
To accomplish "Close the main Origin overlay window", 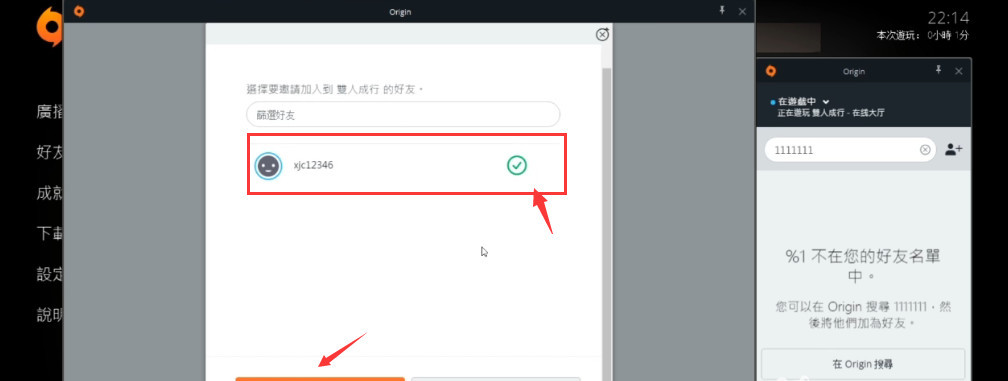I will 742,11.
